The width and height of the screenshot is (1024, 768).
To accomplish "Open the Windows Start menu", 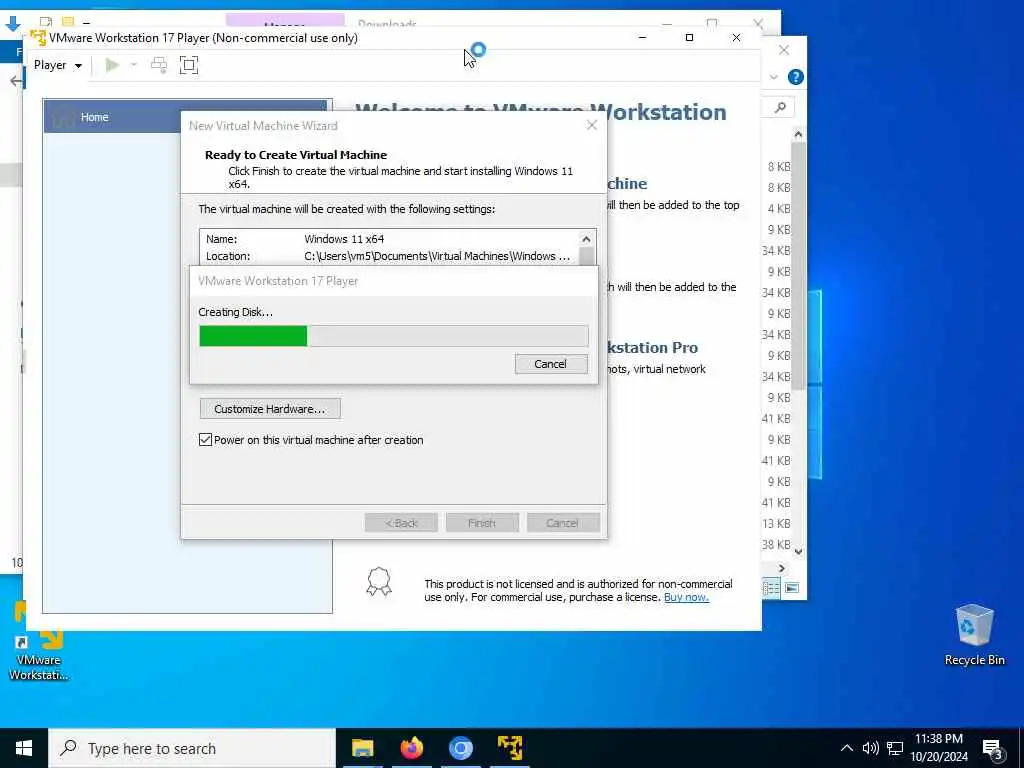I will 24,748.
